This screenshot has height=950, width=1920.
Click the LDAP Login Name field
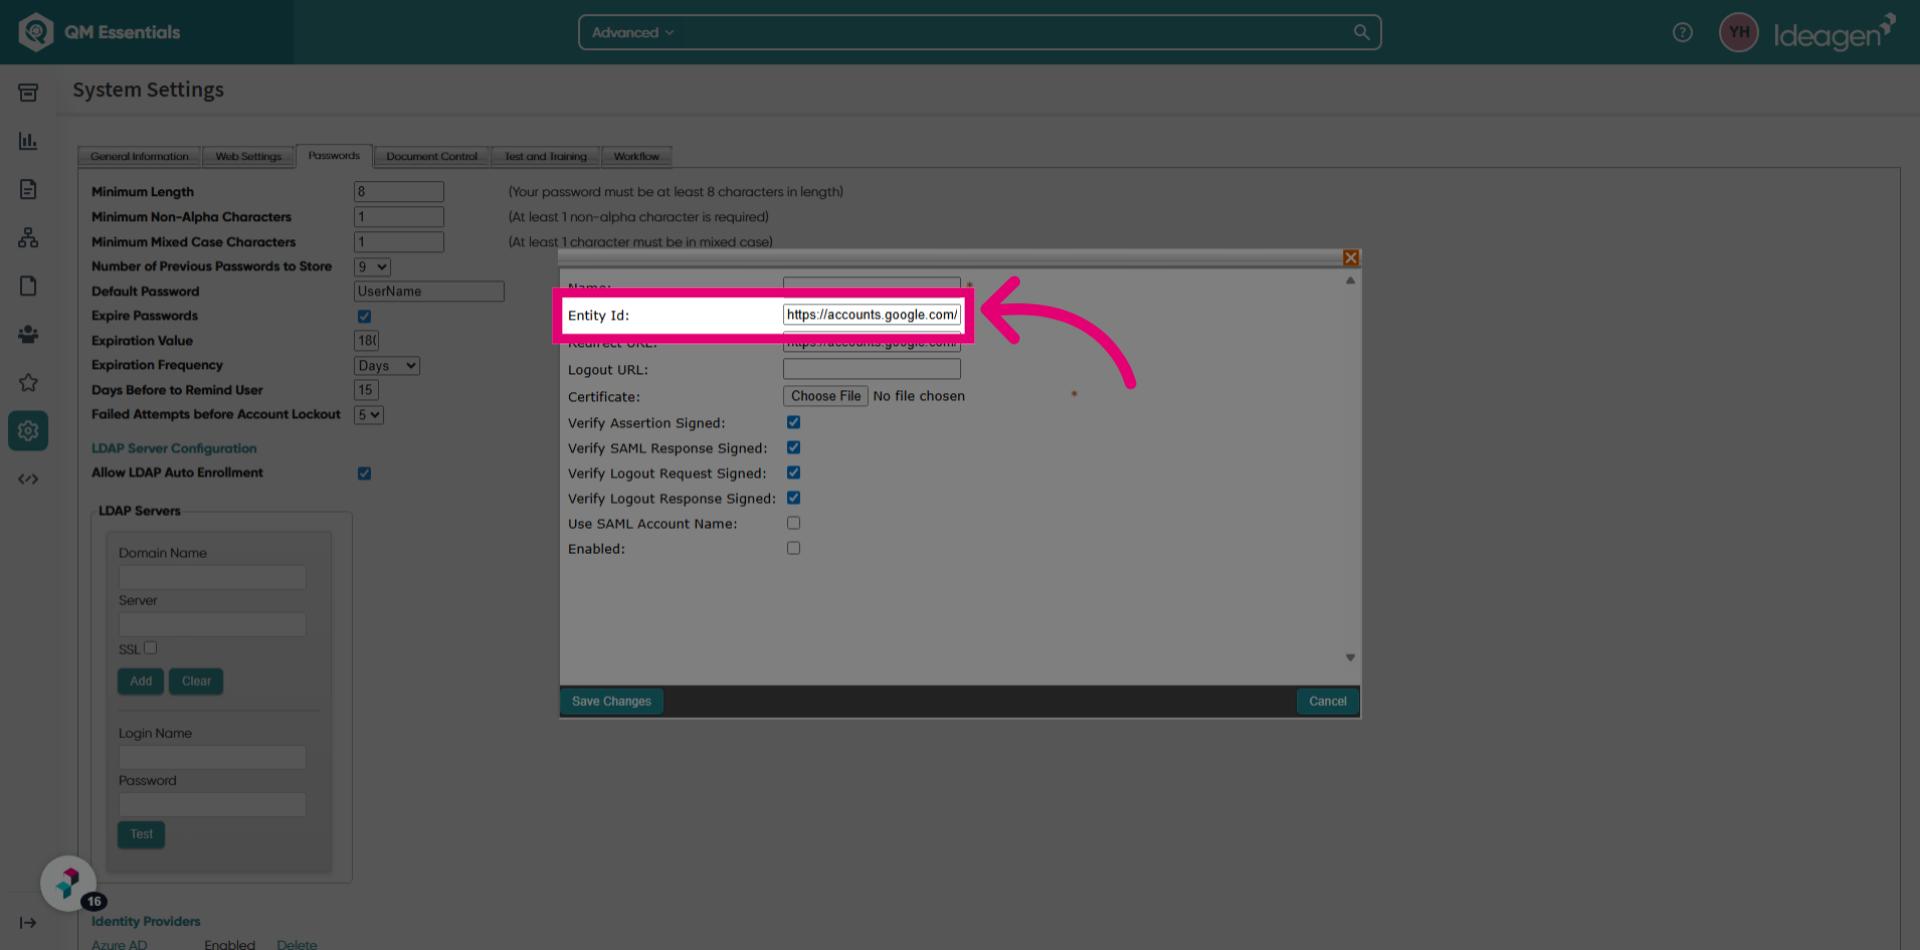pyautogui.click(x=212, y=757)
